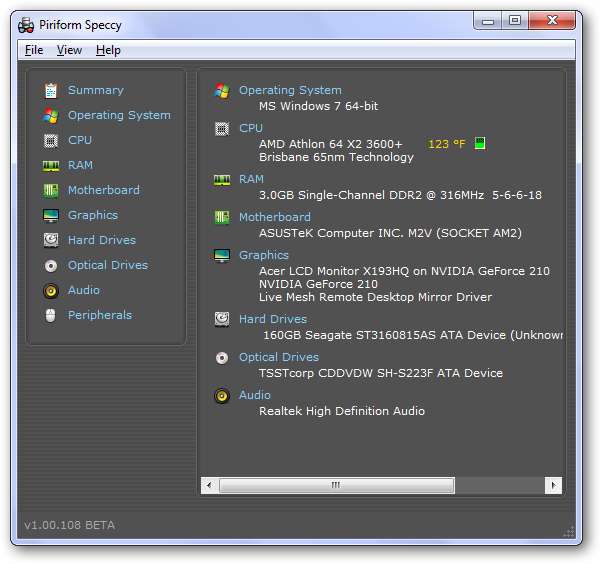Image resolution: width=601 pixels, height=564 pixels.
Task: Click the RAM icon in sidebar
Action: click(x=50, y=165)
